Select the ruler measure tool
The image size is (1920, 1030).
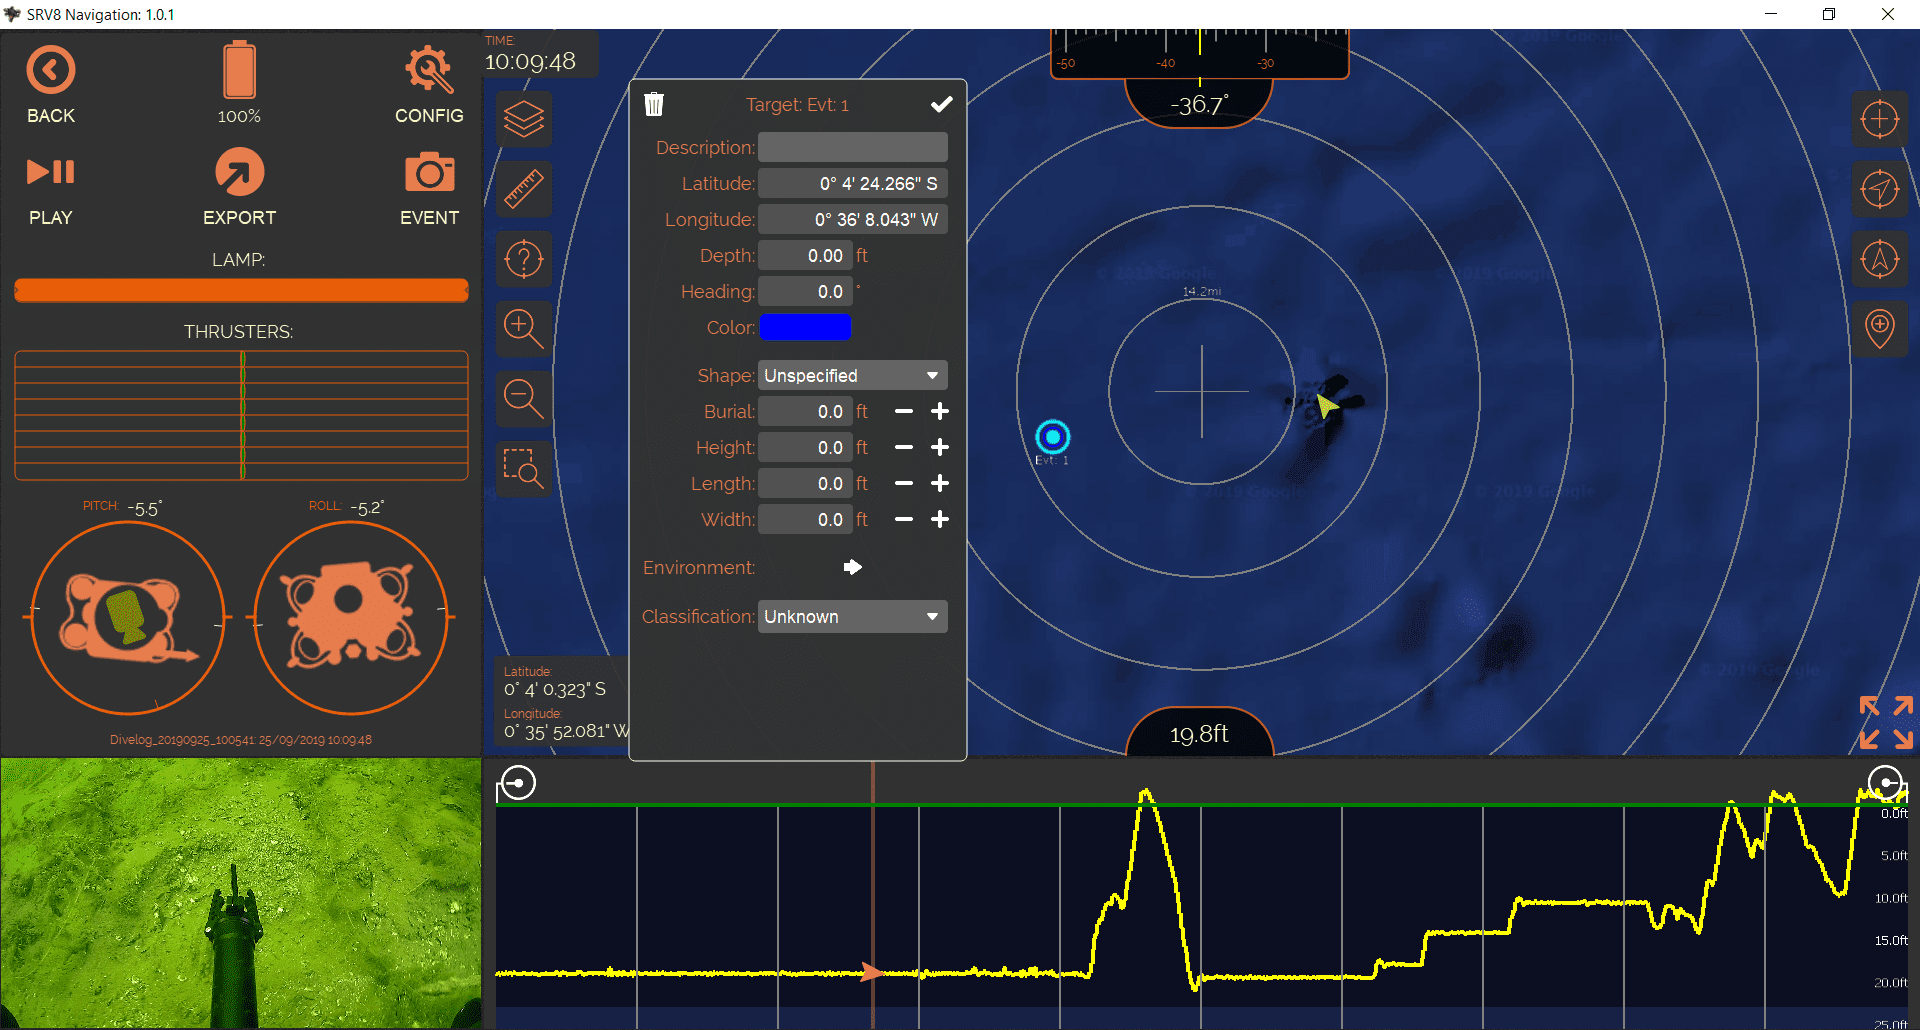(x=524, y=189)
